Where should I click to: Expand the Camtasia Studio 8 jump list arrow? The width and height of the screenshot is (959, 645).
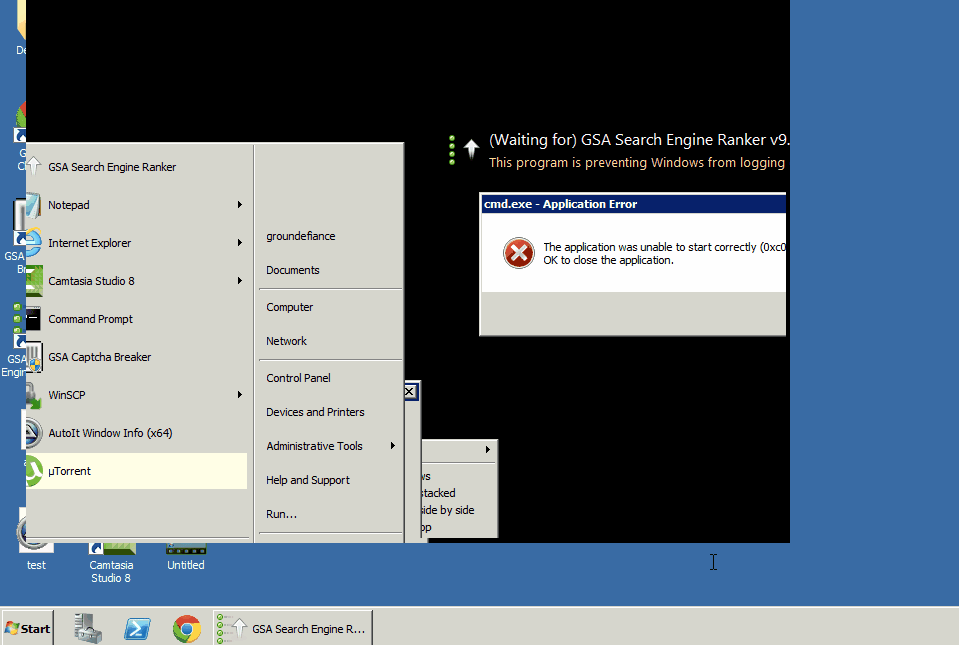(x=240, y=281)
